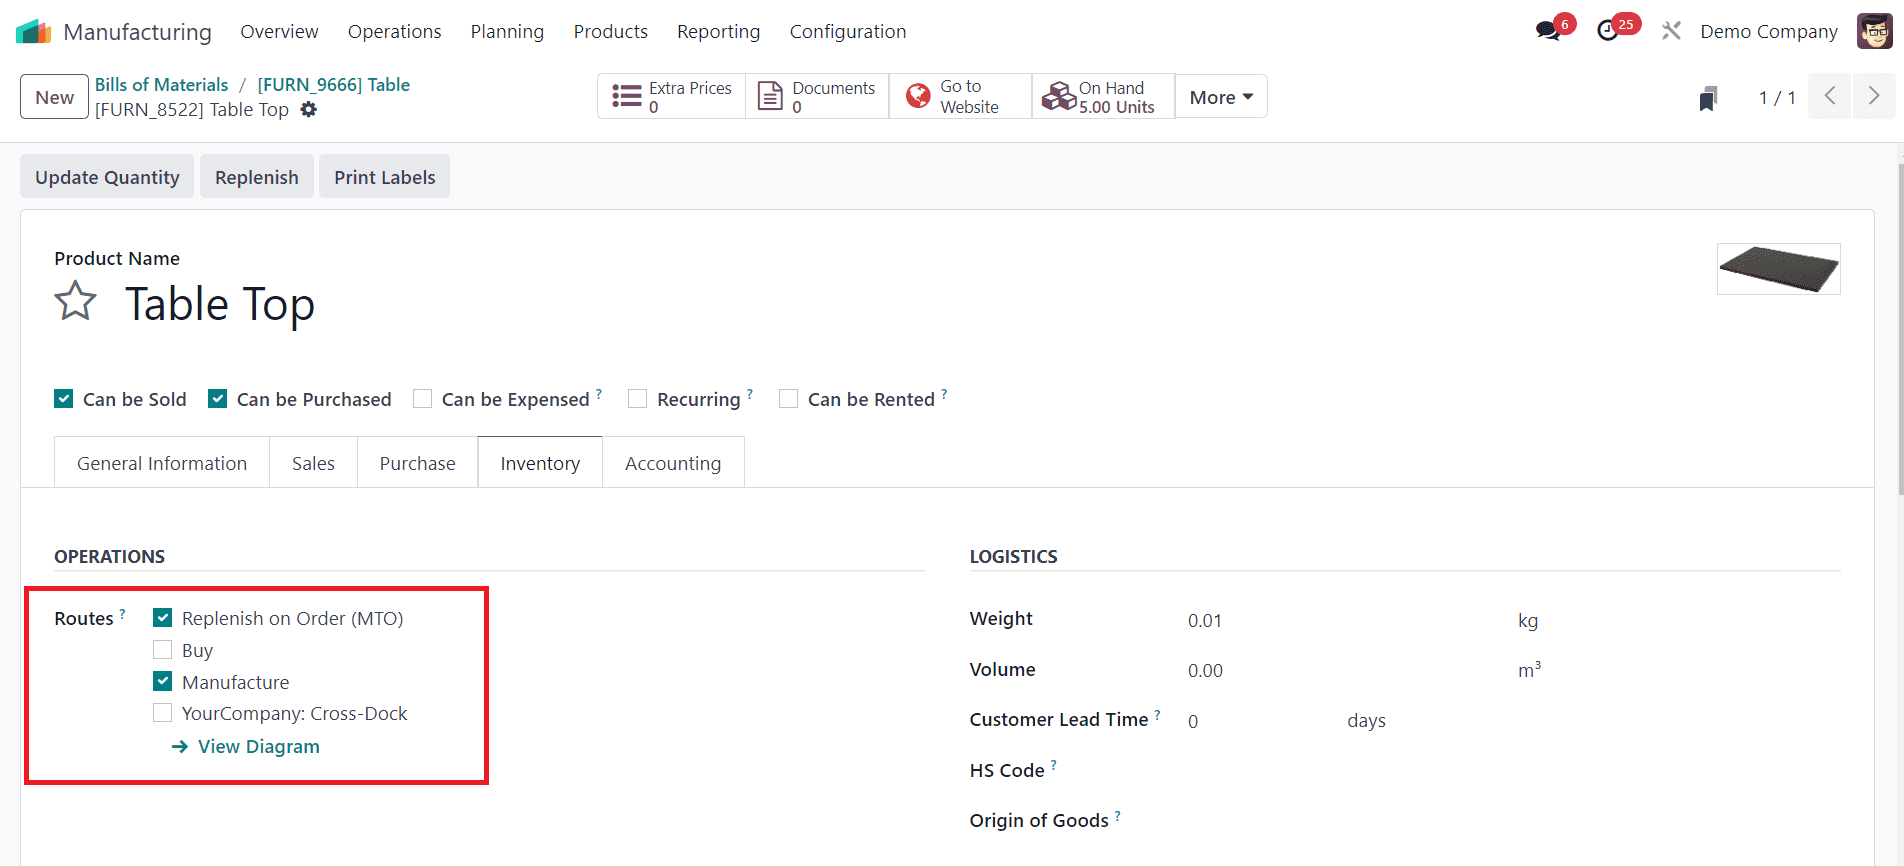Switch to the Purchase tab
This screenshot has width=1904, height=866.
[417, 463]
